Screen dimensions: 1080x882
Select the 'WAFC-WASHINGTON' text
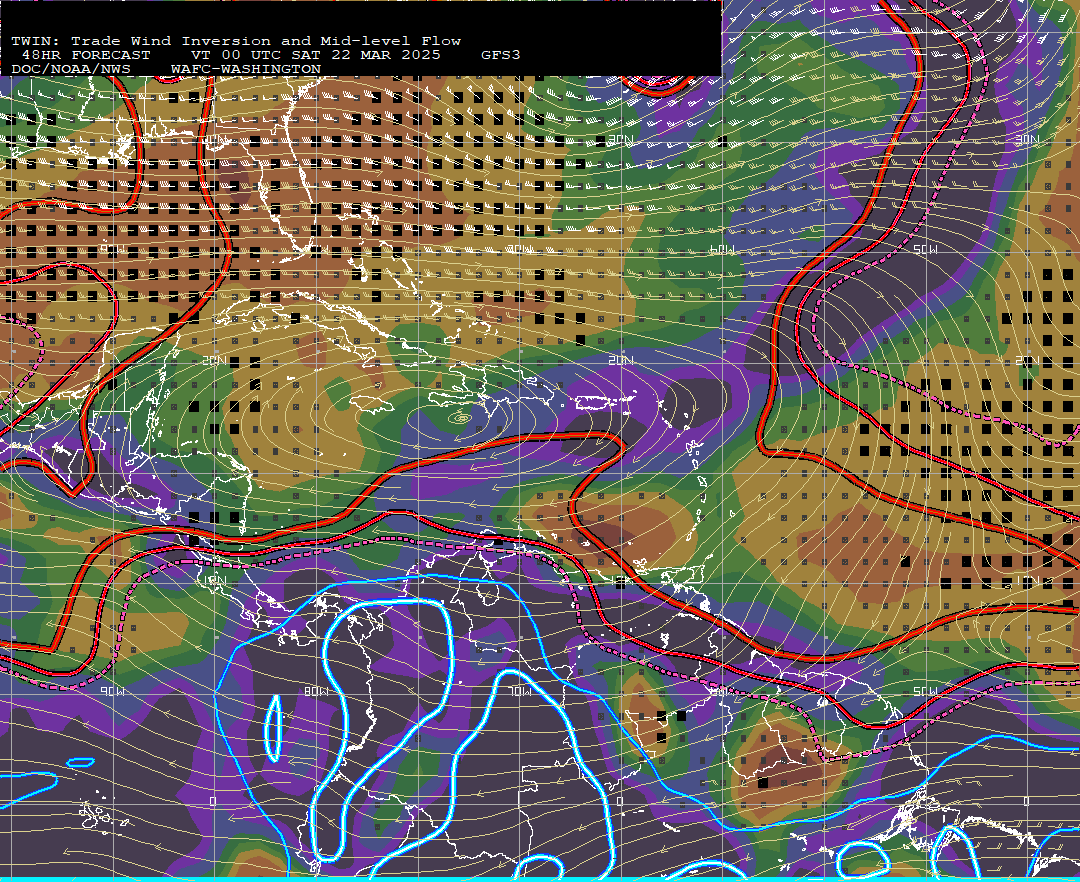click(246, 69)
